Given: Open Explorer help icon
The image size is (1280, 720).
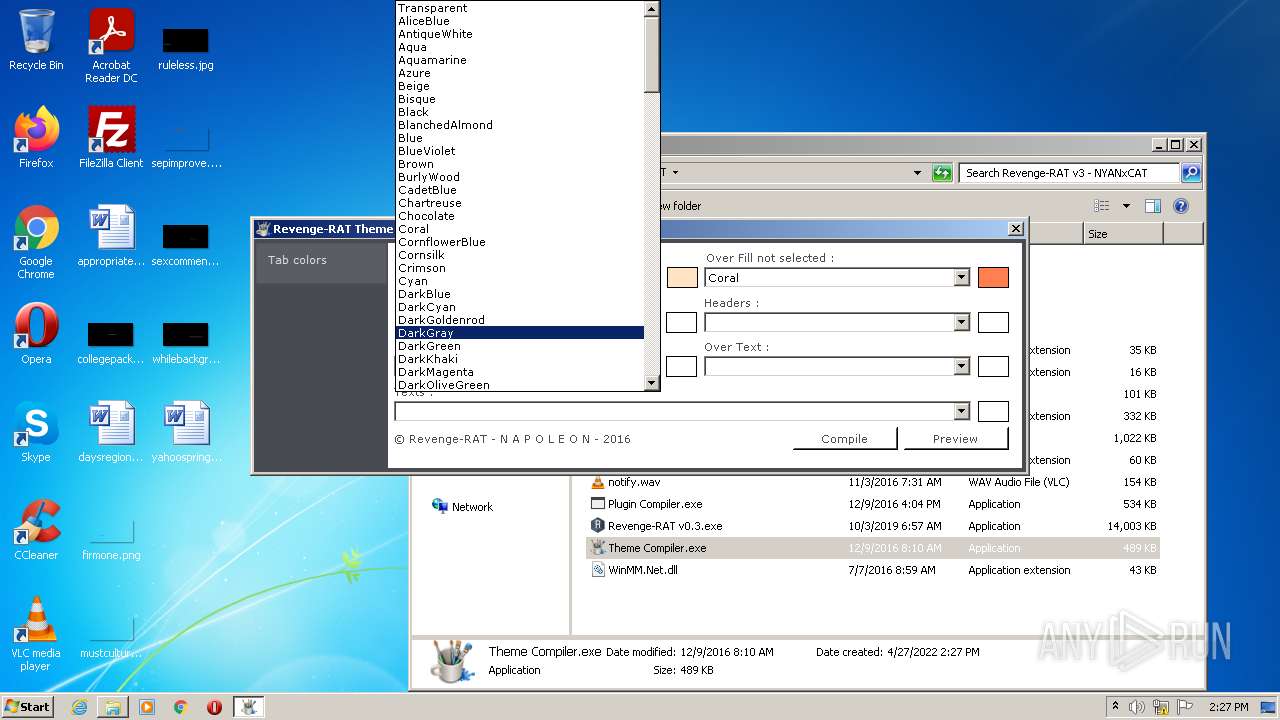Looking at the screenshot, I should pos(1181,206).
